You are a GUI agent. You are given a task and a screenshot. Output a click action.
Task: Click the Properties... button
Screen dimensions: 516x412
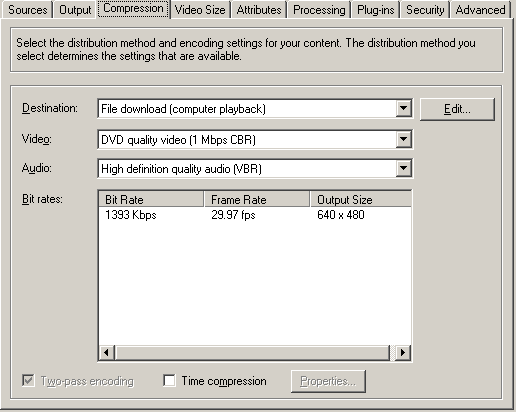pyautogui.click(x=328, y=381)
